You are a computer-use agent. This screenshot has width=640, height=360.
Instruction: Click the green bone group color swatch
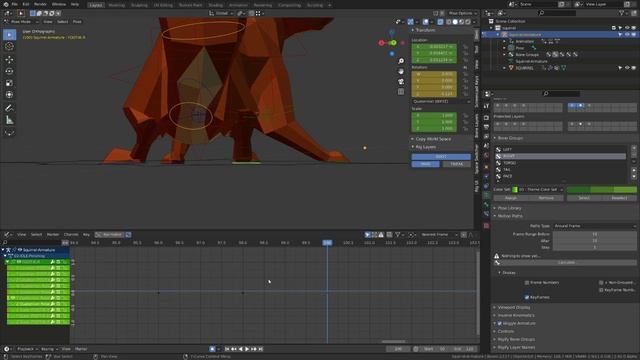(x=602, y=189)
